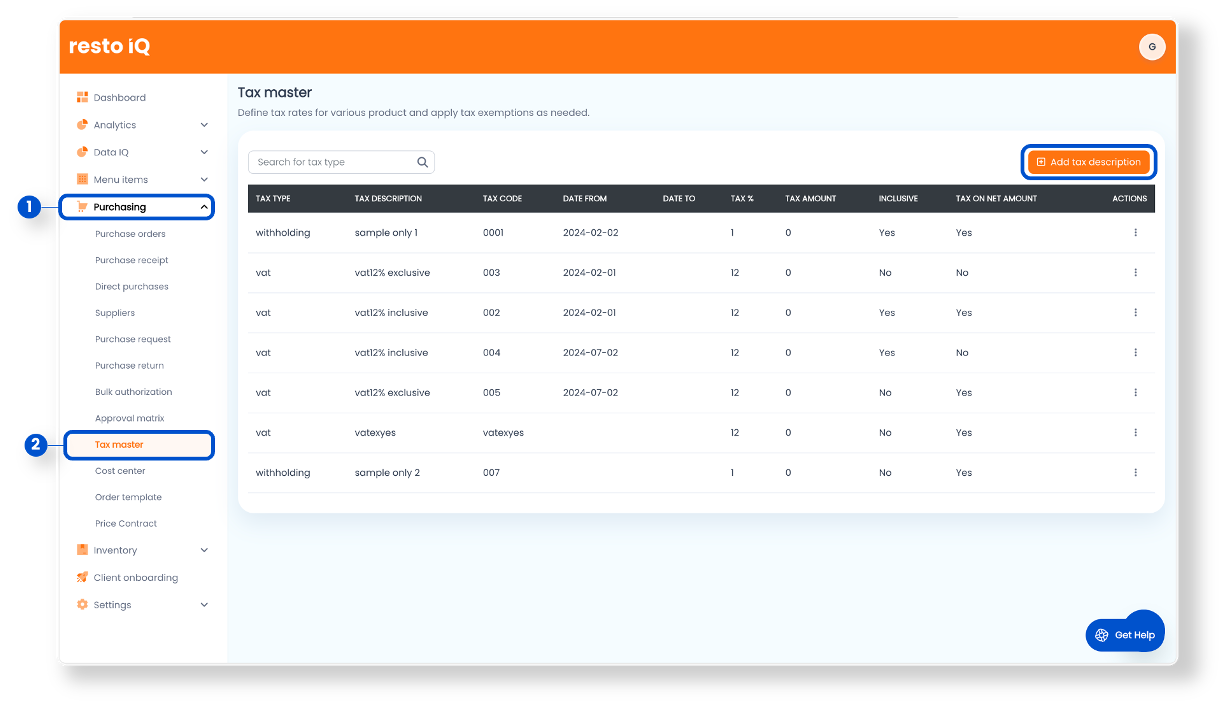The height and width of the screenshot is (708, 1226).
Task: Click the TAX % column header
Action: pos(742,199)
